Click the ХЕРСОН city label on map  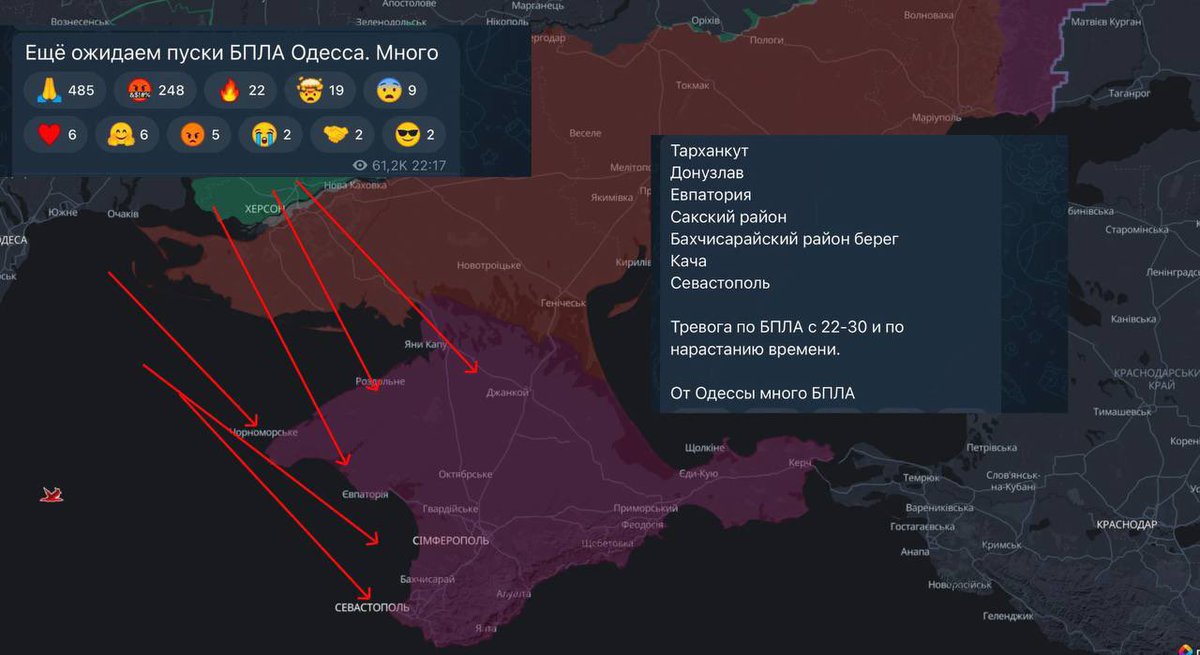pyautogui.click(x=264, y=208)
